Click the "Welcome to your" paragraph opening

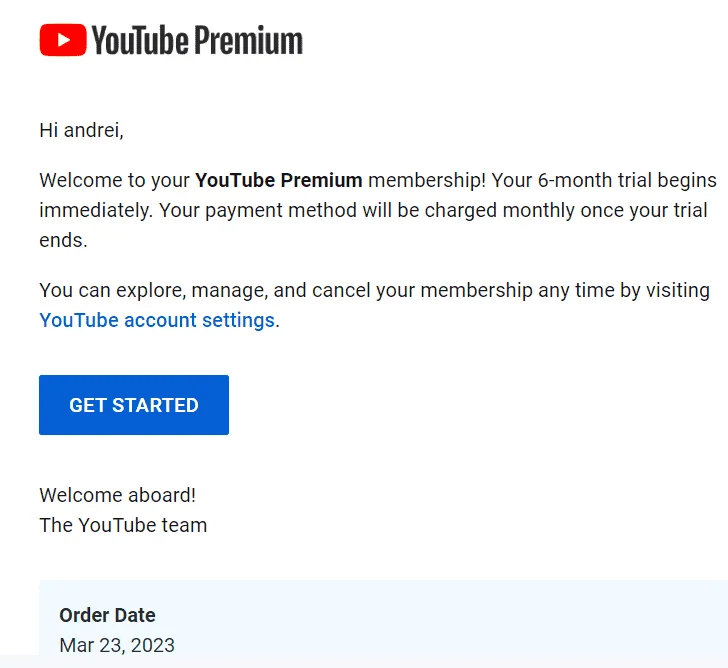[x=115, y=180]
